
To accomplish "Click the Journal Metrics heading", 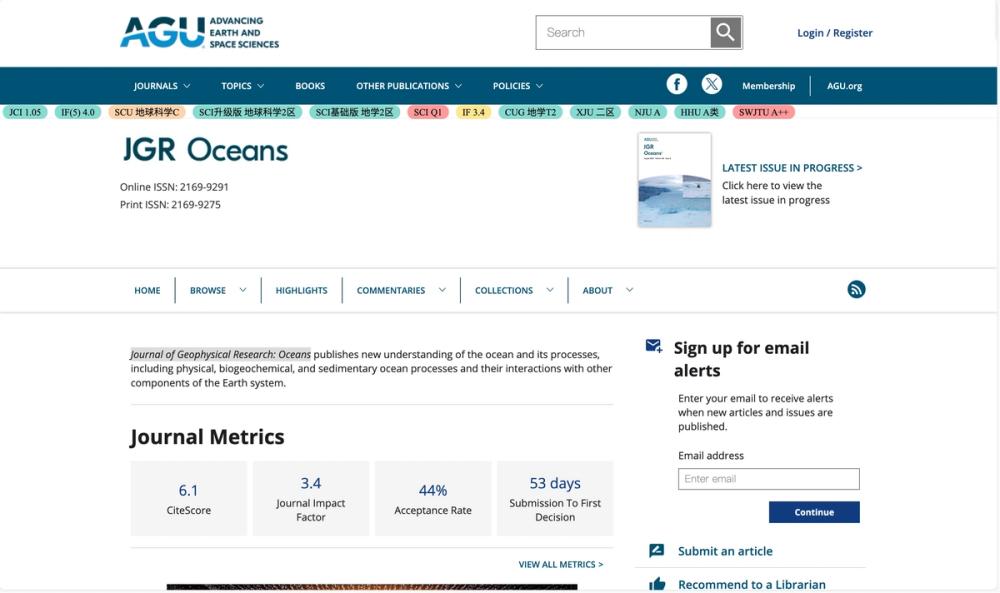I will [x=207, y=437].
